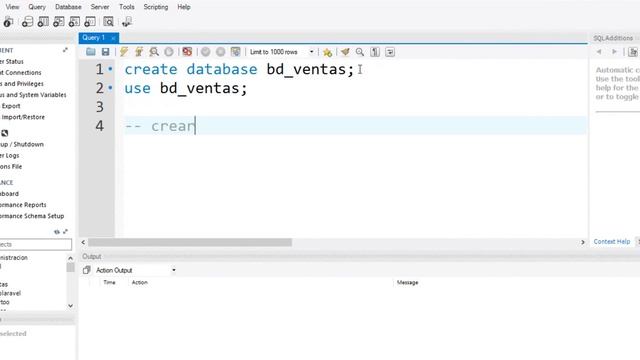
Task: Close the Query 1 tab
Action: click(x=113, y=38)
